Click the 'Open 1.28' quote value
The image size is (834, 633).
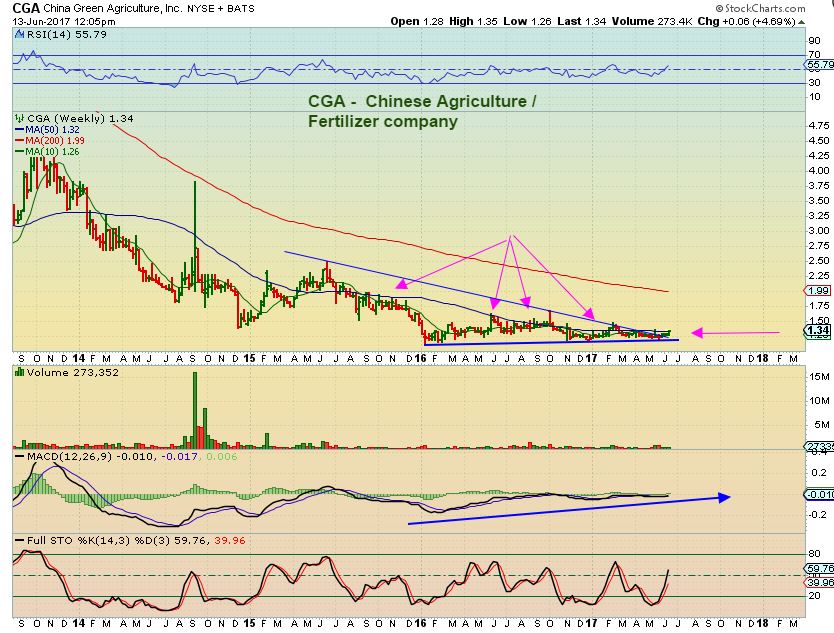click(416, 21)
